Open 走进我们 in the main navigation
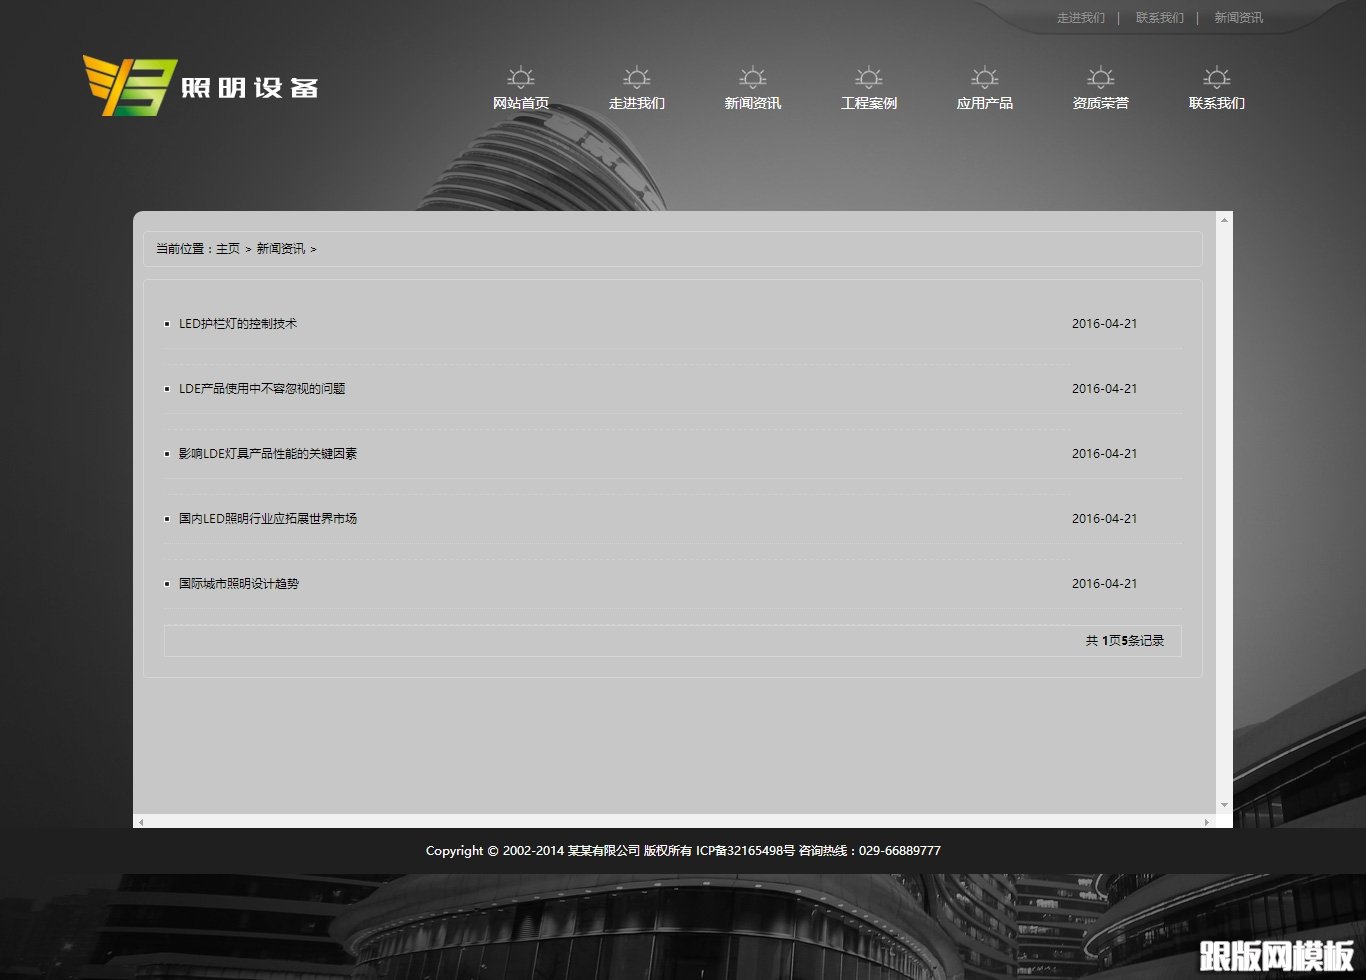This screenshot has width=1366, height=980. click(x=637, y=103)
